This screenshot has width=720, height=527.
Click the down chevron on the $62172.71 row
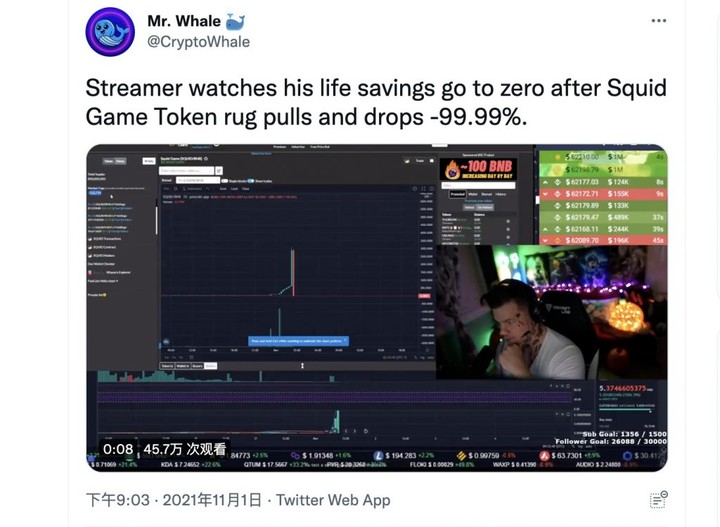(545, 194)
